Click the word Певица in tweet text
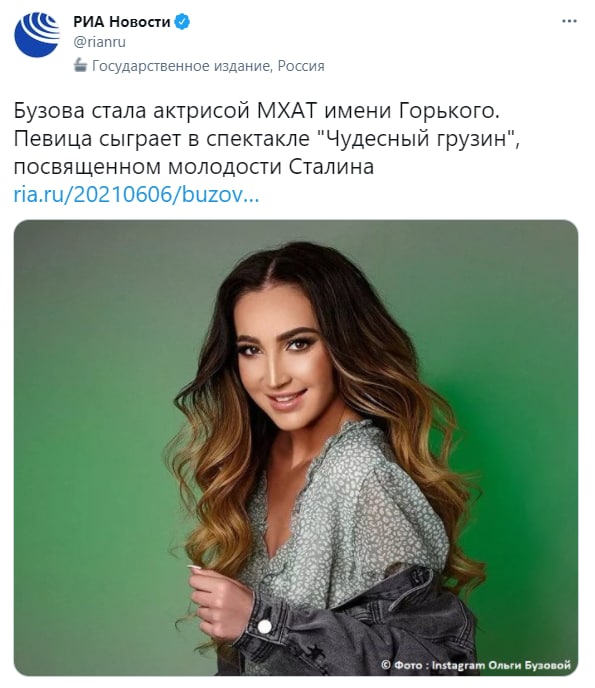 (x=53, y=139)
